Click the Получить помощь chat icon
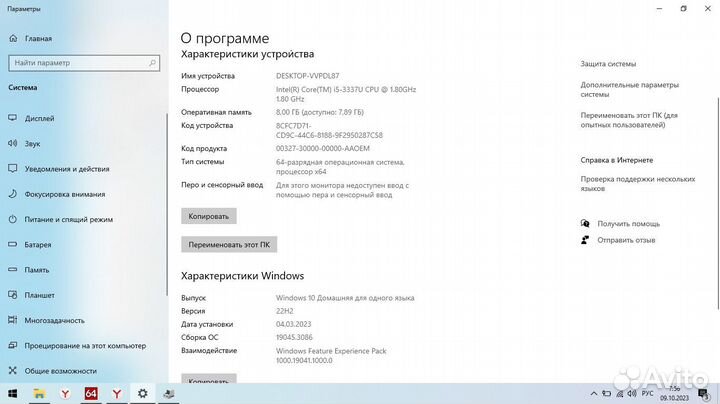Screen dimensions: 720x404 pos(585,224)
